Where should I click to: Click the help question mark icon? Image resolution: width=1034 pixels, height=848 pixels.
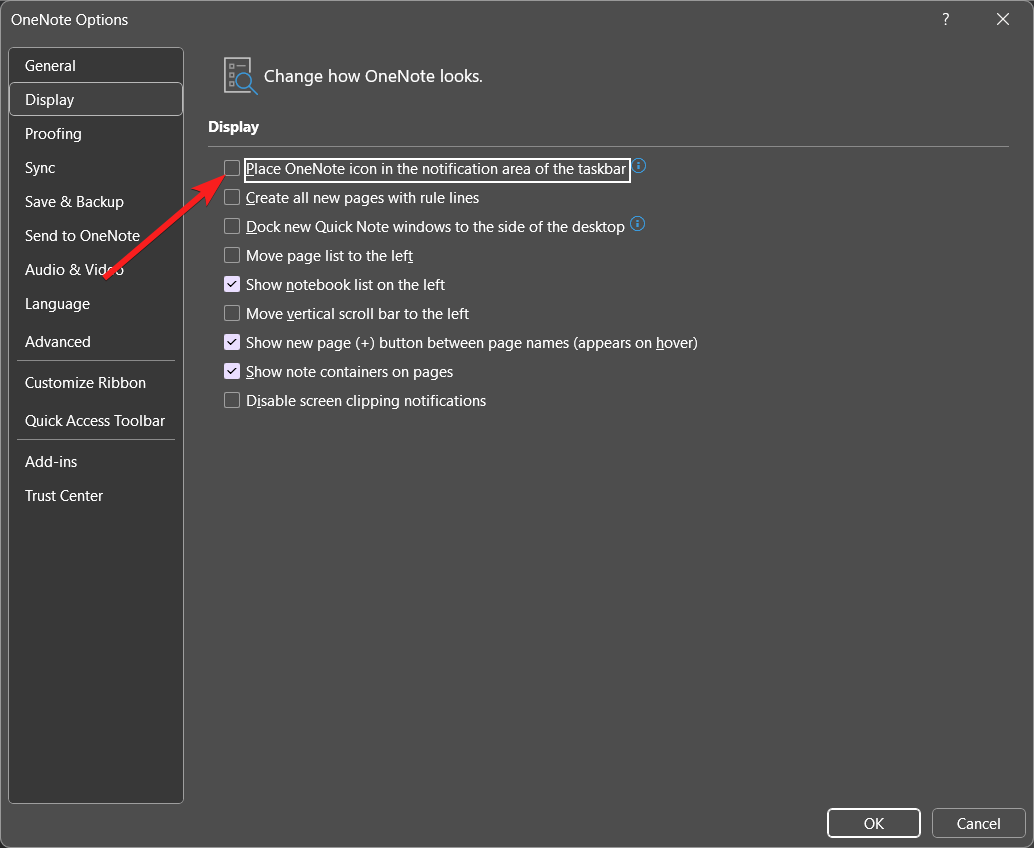click(x=946, y=19)
